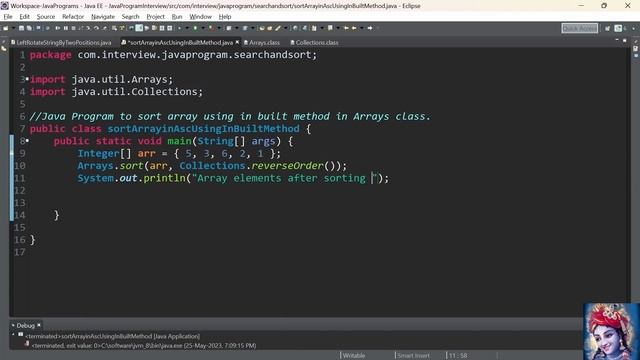Click the Save All toolbar icon
Image resolution: width=640 pixels, height=360 pixels.
click(29, 28)
